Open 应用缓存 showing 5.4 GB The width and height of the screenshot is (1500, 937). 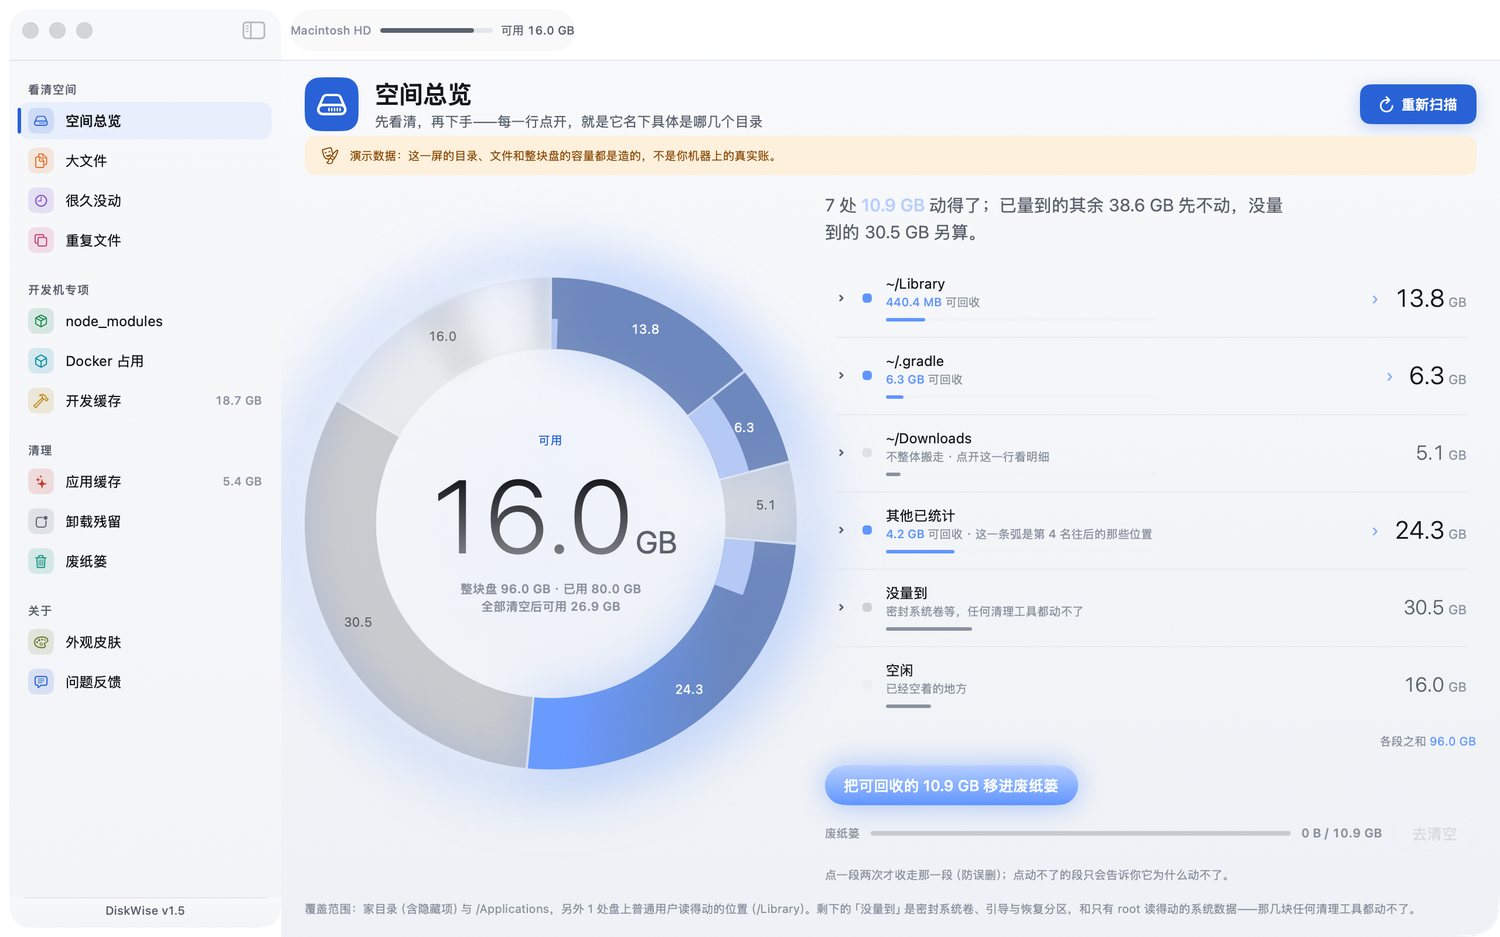tap(145, 482)
